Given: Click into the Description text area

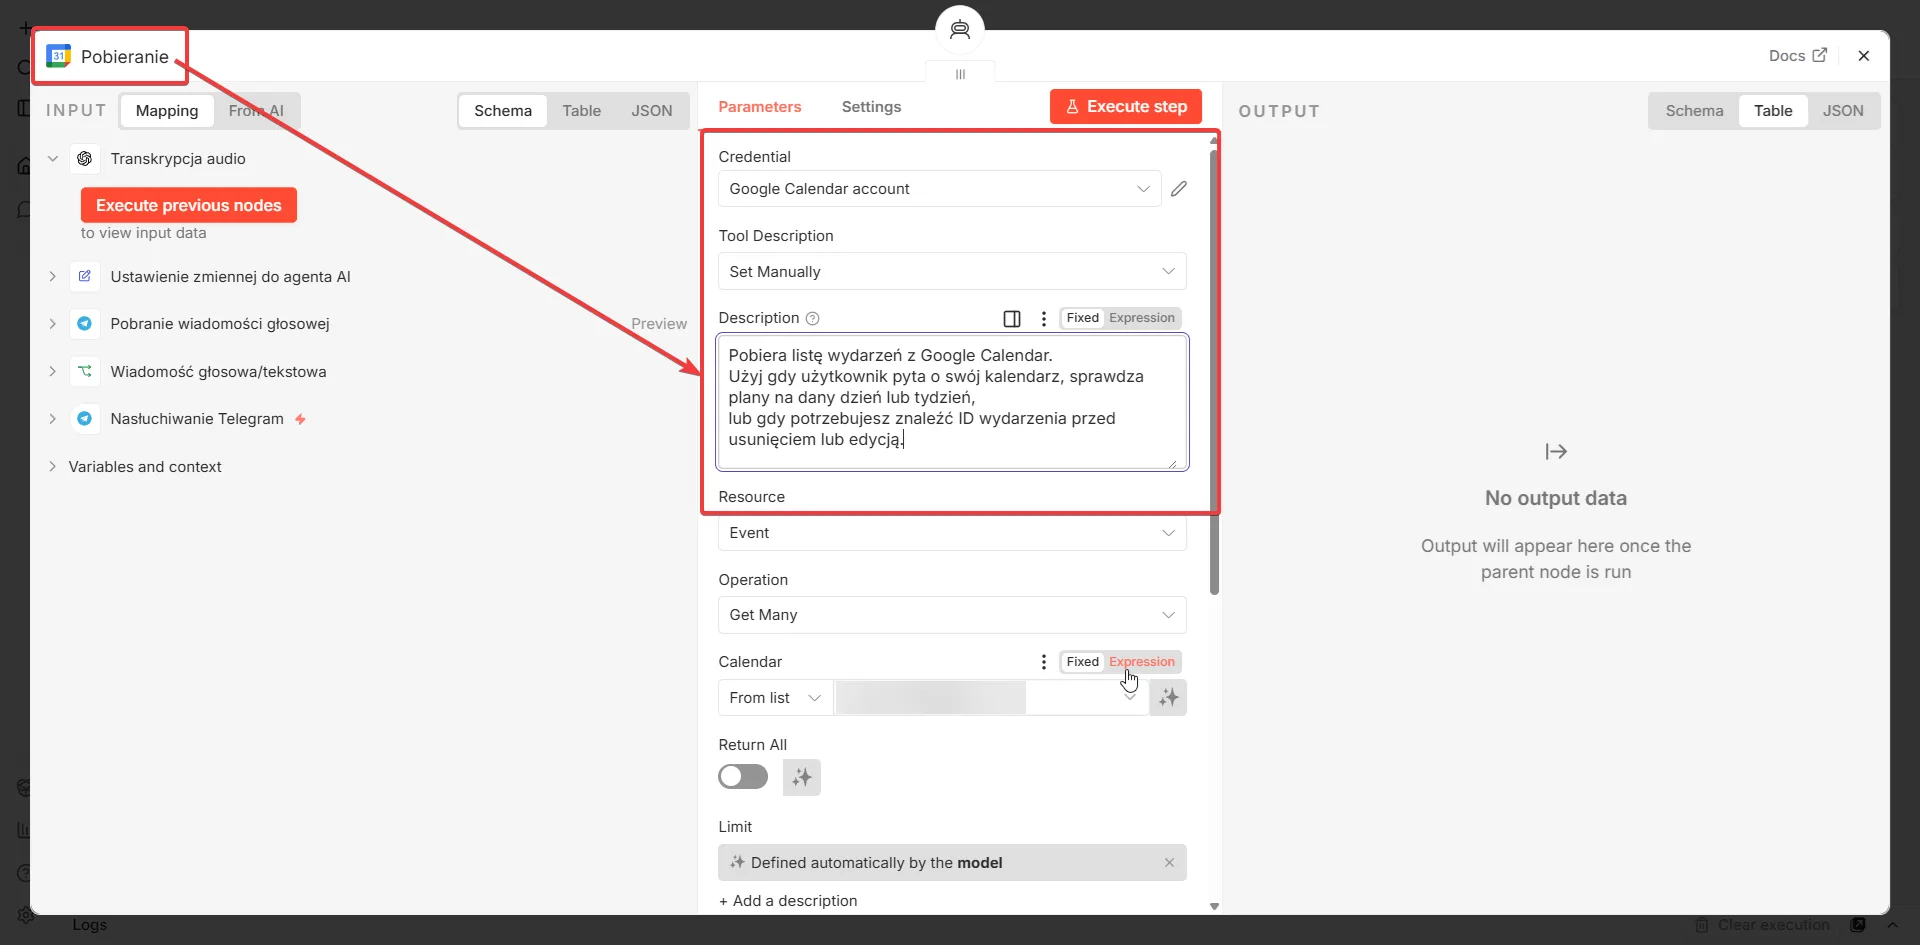Looking at the screenshot, I should 952,402.
